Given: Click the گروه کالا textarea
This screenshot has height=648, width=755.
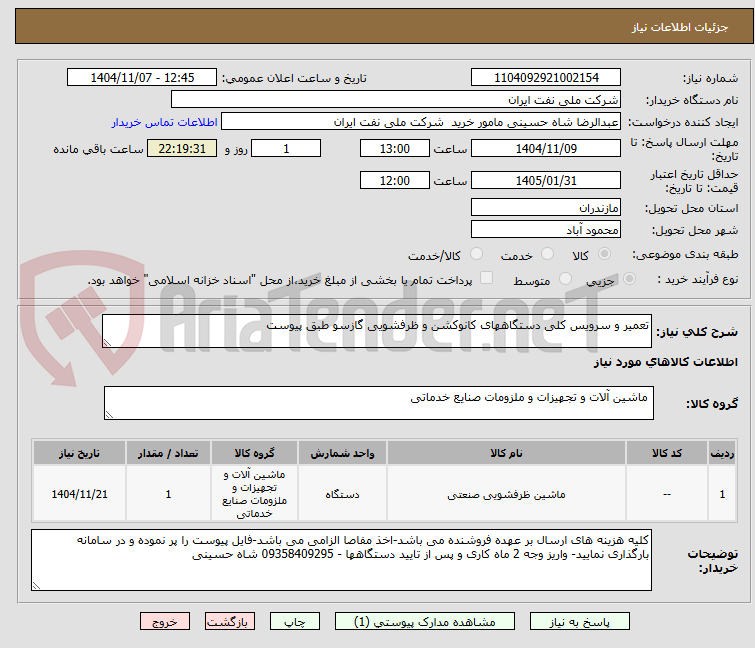Looking at the screenshot, I should (379, 403).
